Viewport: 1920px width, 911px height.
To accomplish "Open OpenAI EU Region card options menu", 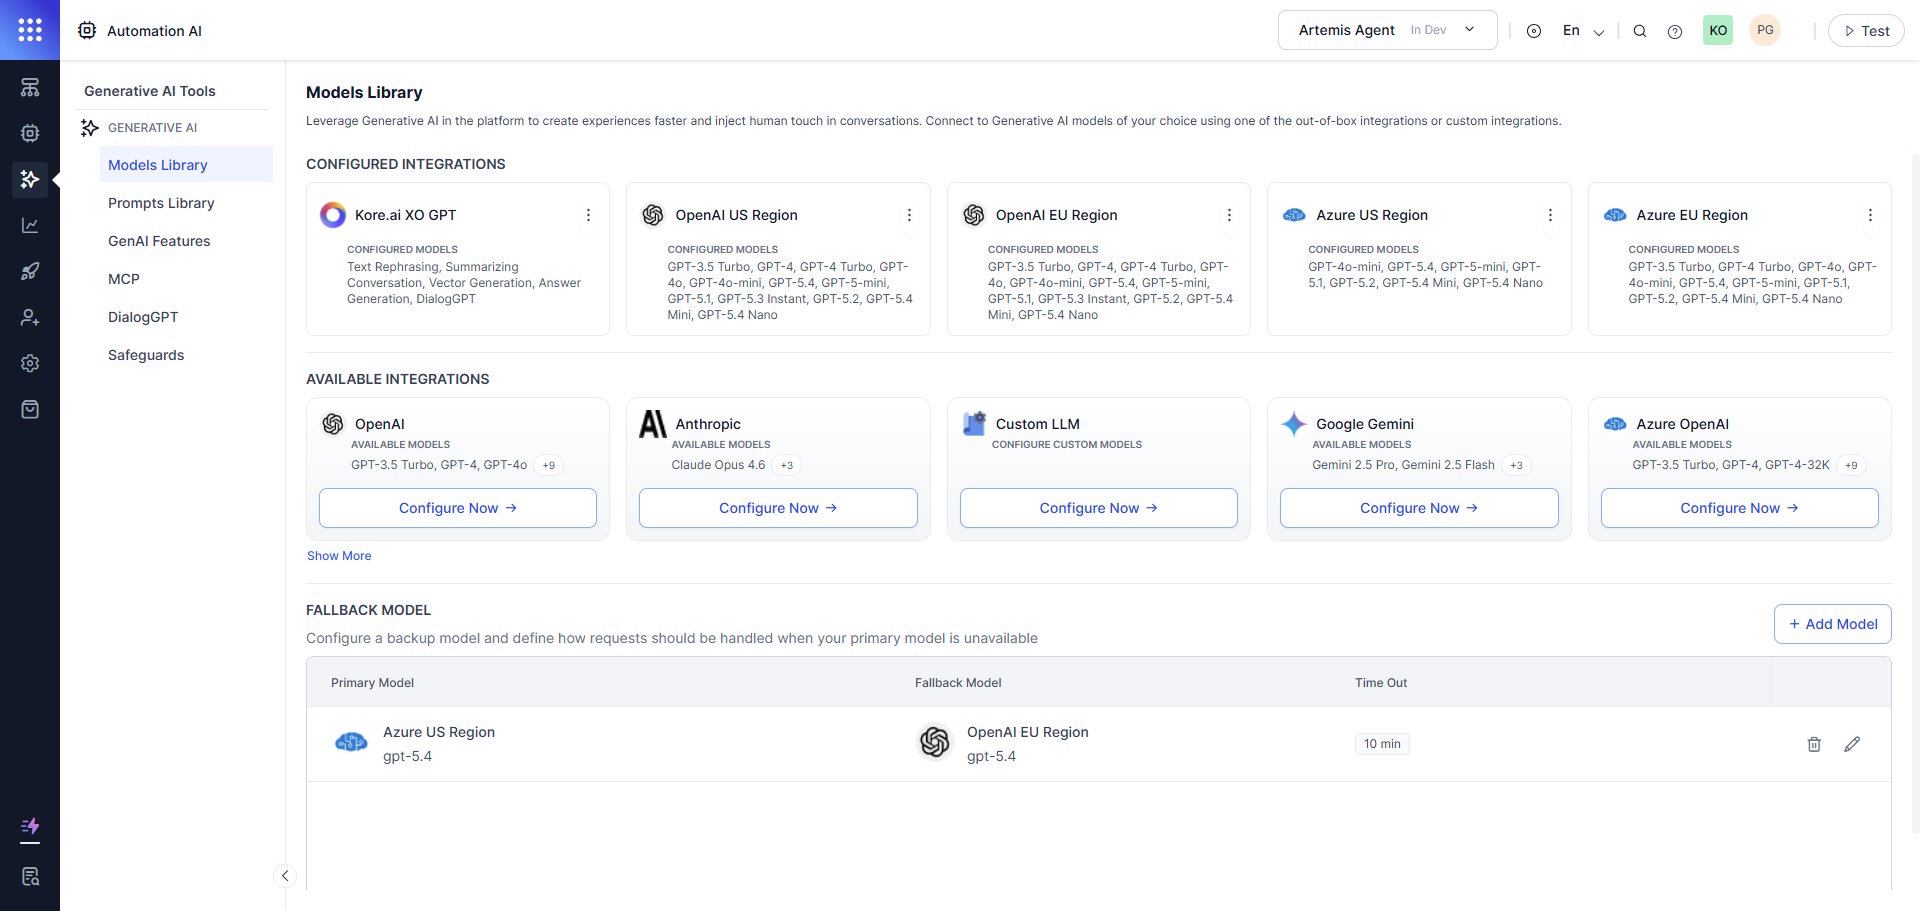I will (1229, 215).
